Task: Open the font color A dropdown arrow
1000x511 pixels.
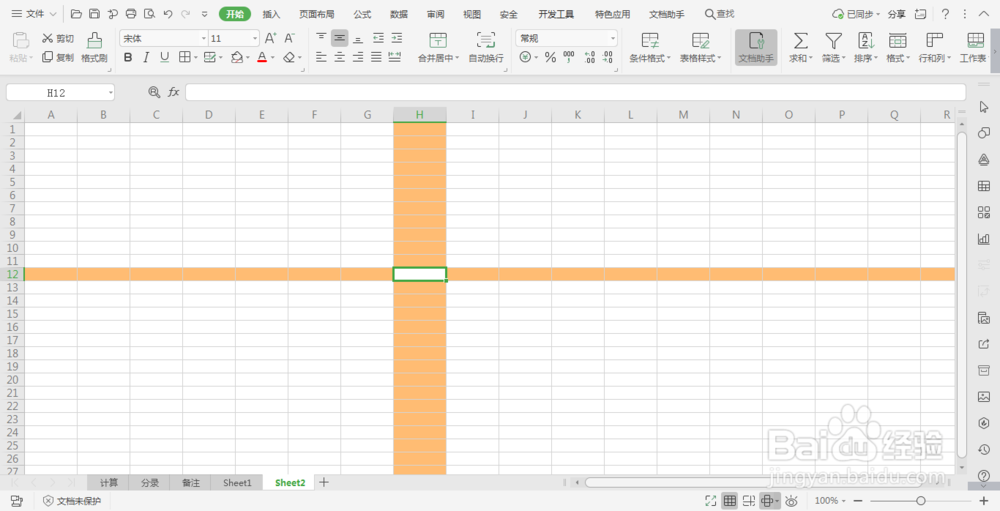Action: 273,58
